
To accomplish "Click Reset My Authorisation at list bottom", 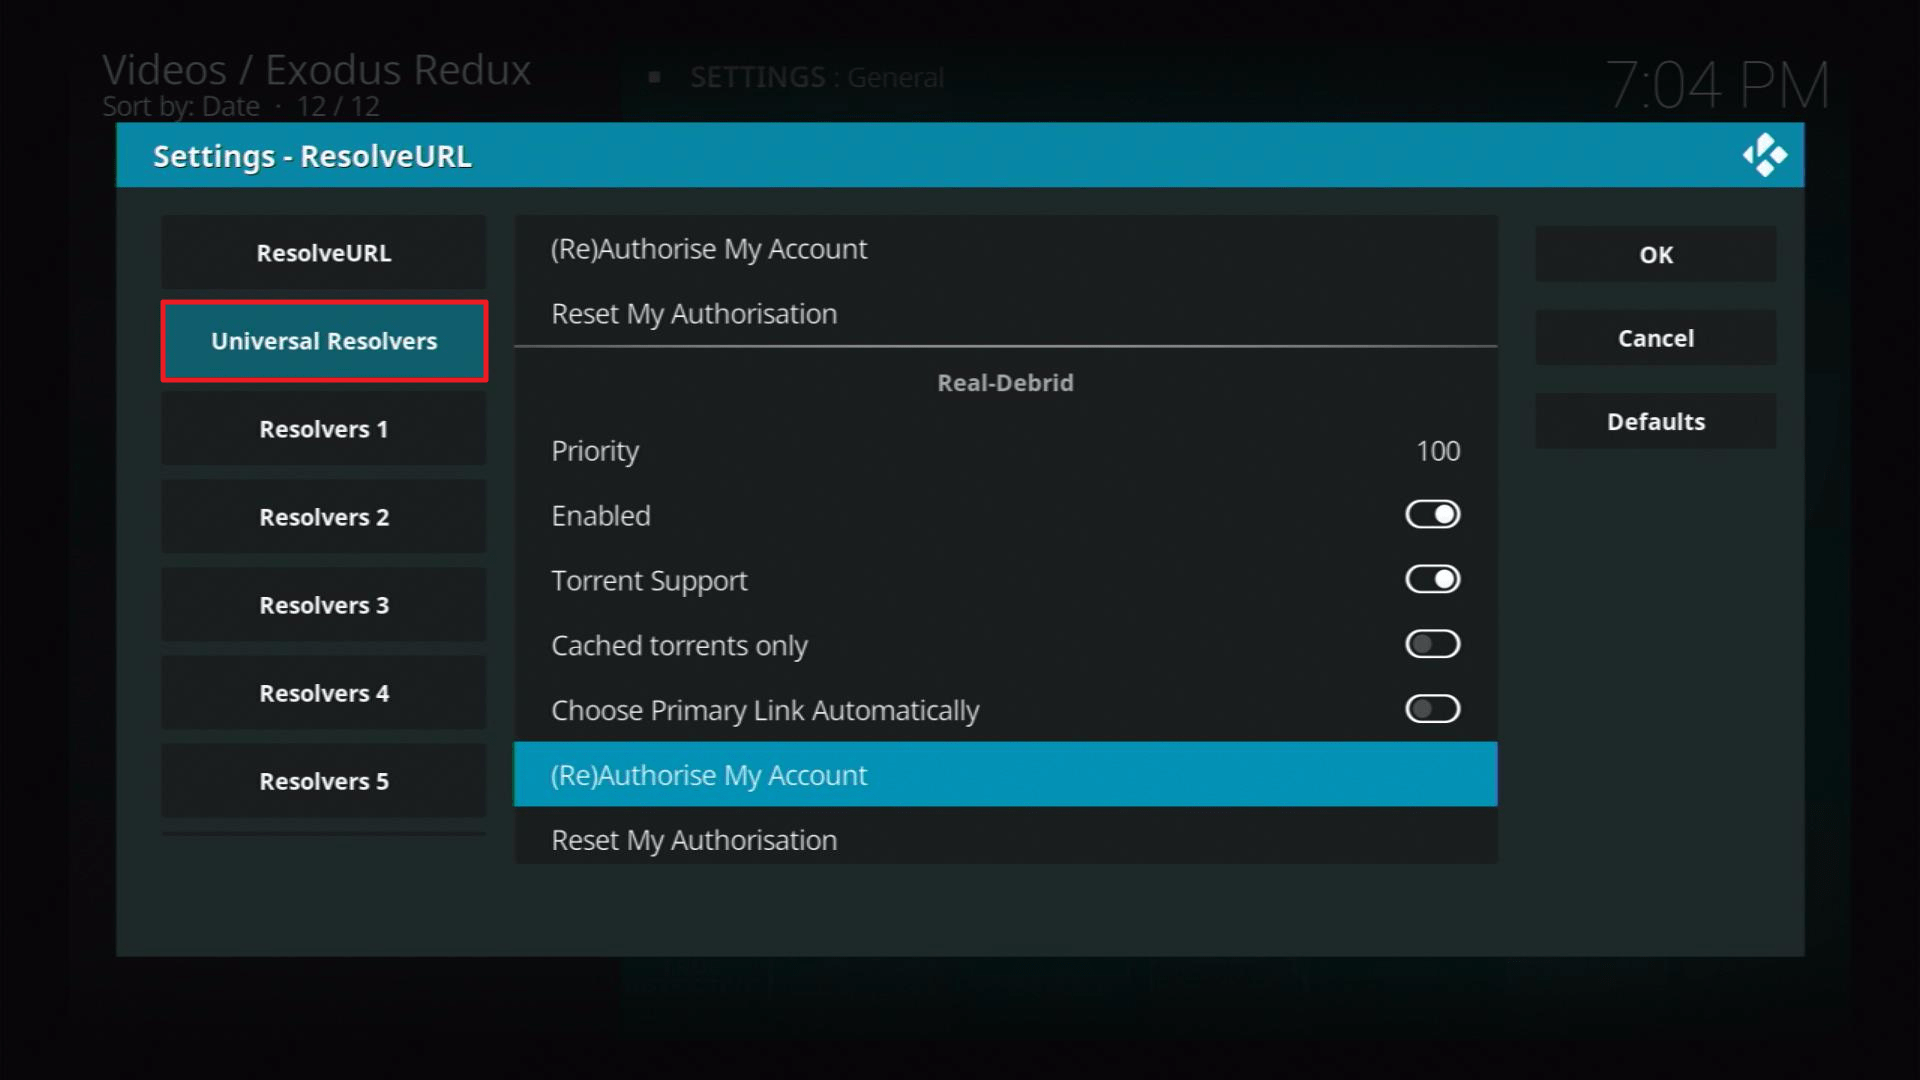I will click(x=1005, y=838).
